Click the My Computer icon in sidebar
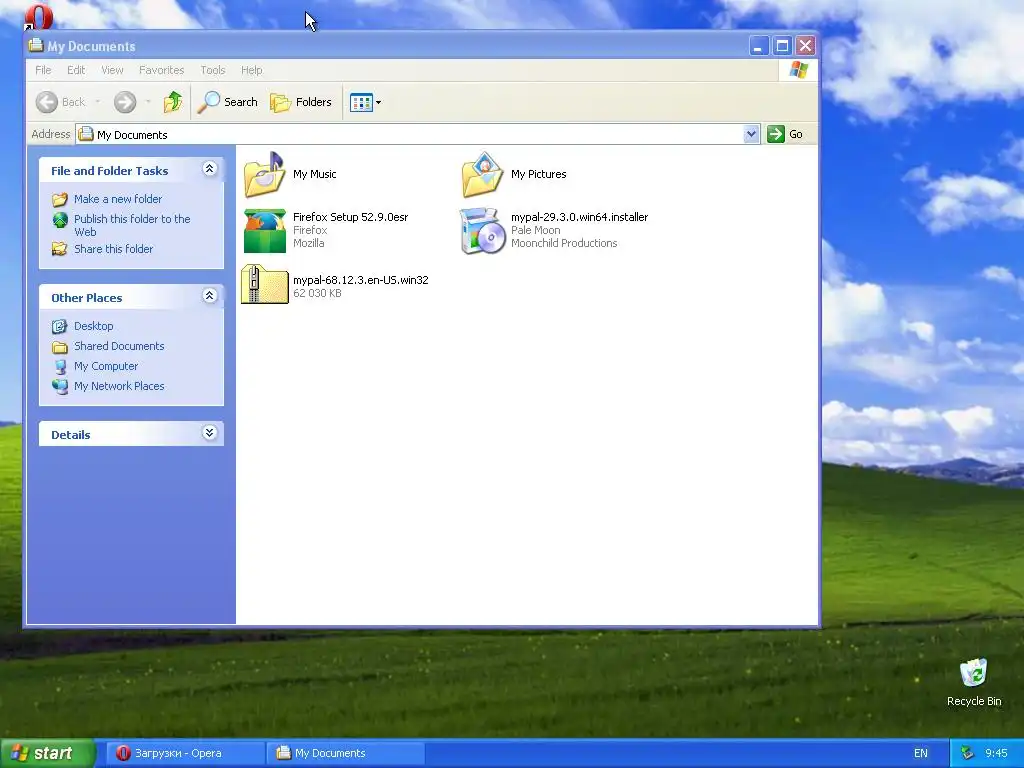 coord(60,366)
